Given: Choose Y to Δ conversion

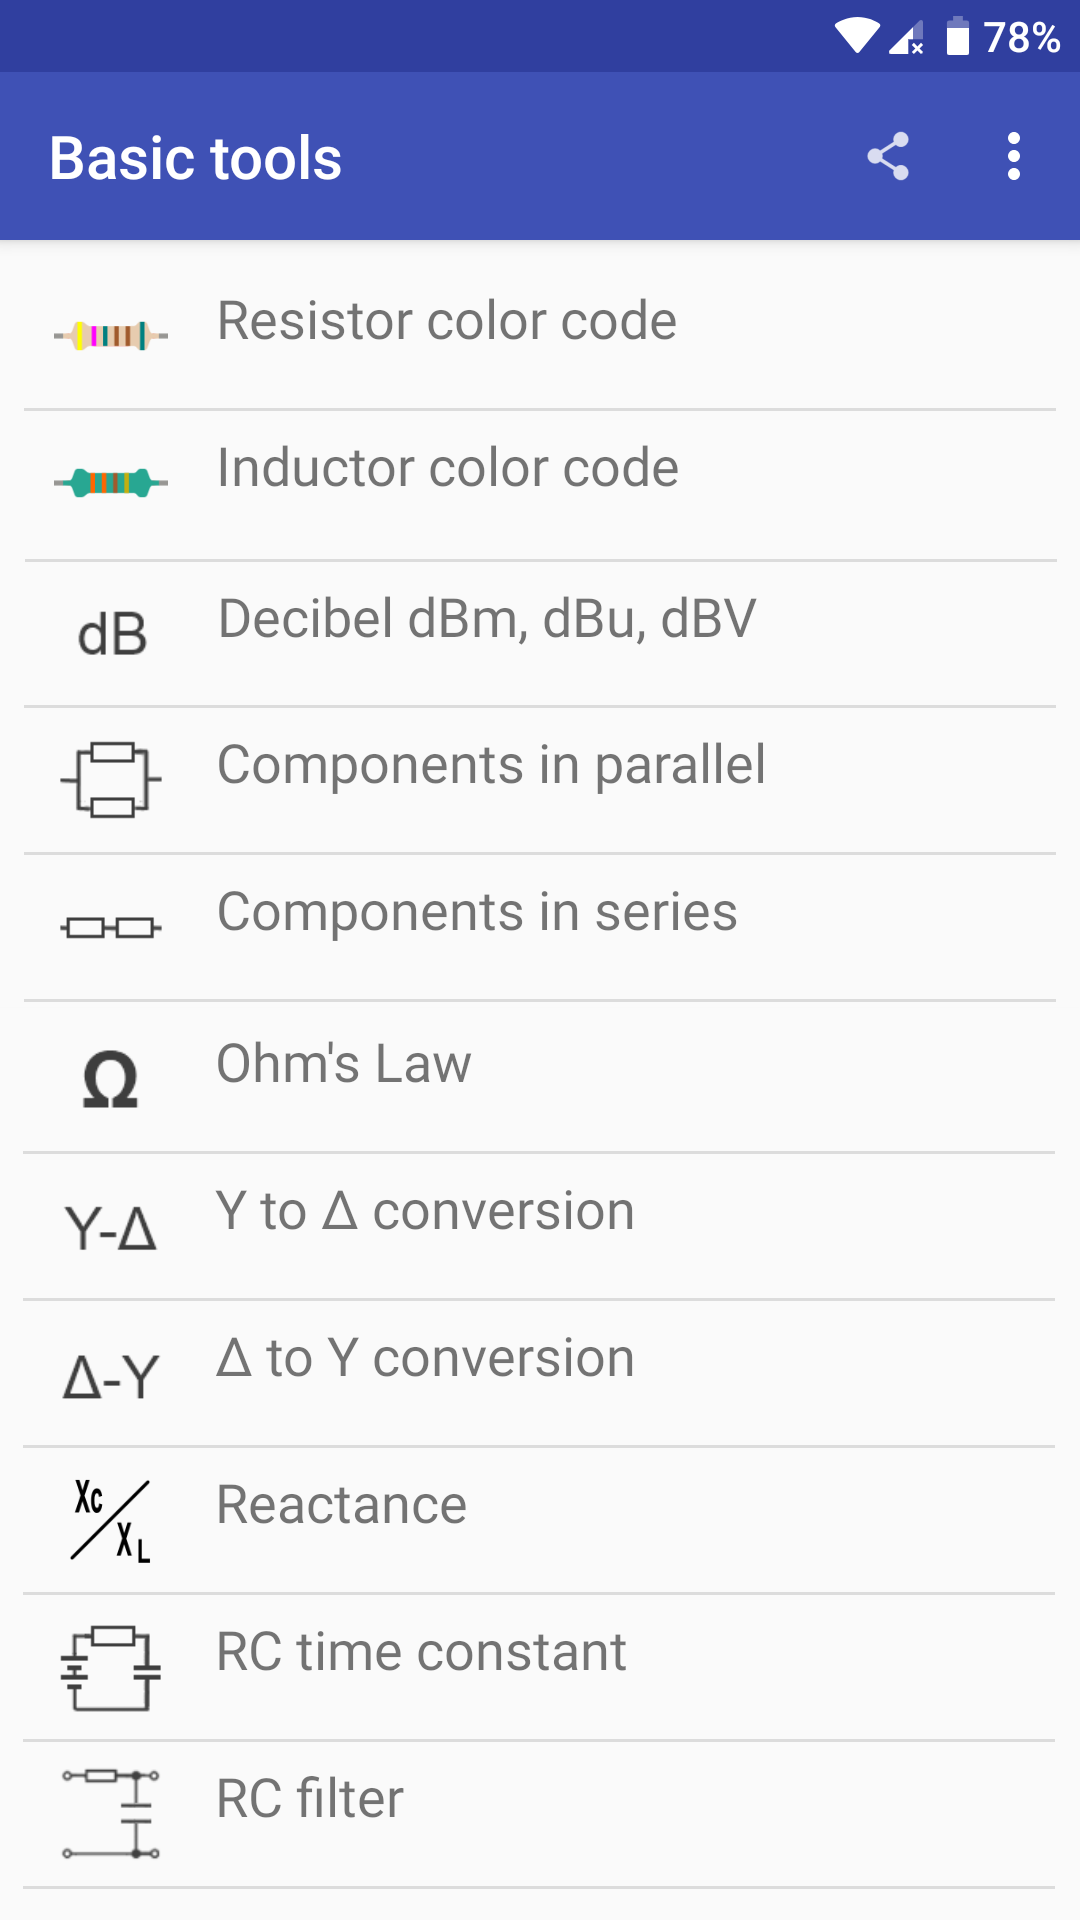Looking at the screenshot, I should [425, 1212].
